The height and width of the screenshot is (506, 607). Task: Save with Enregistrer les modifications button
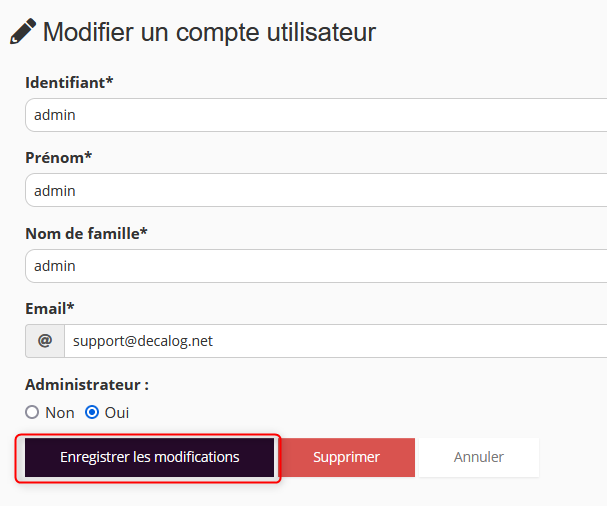pyautogui.click(x=150, y=457)
